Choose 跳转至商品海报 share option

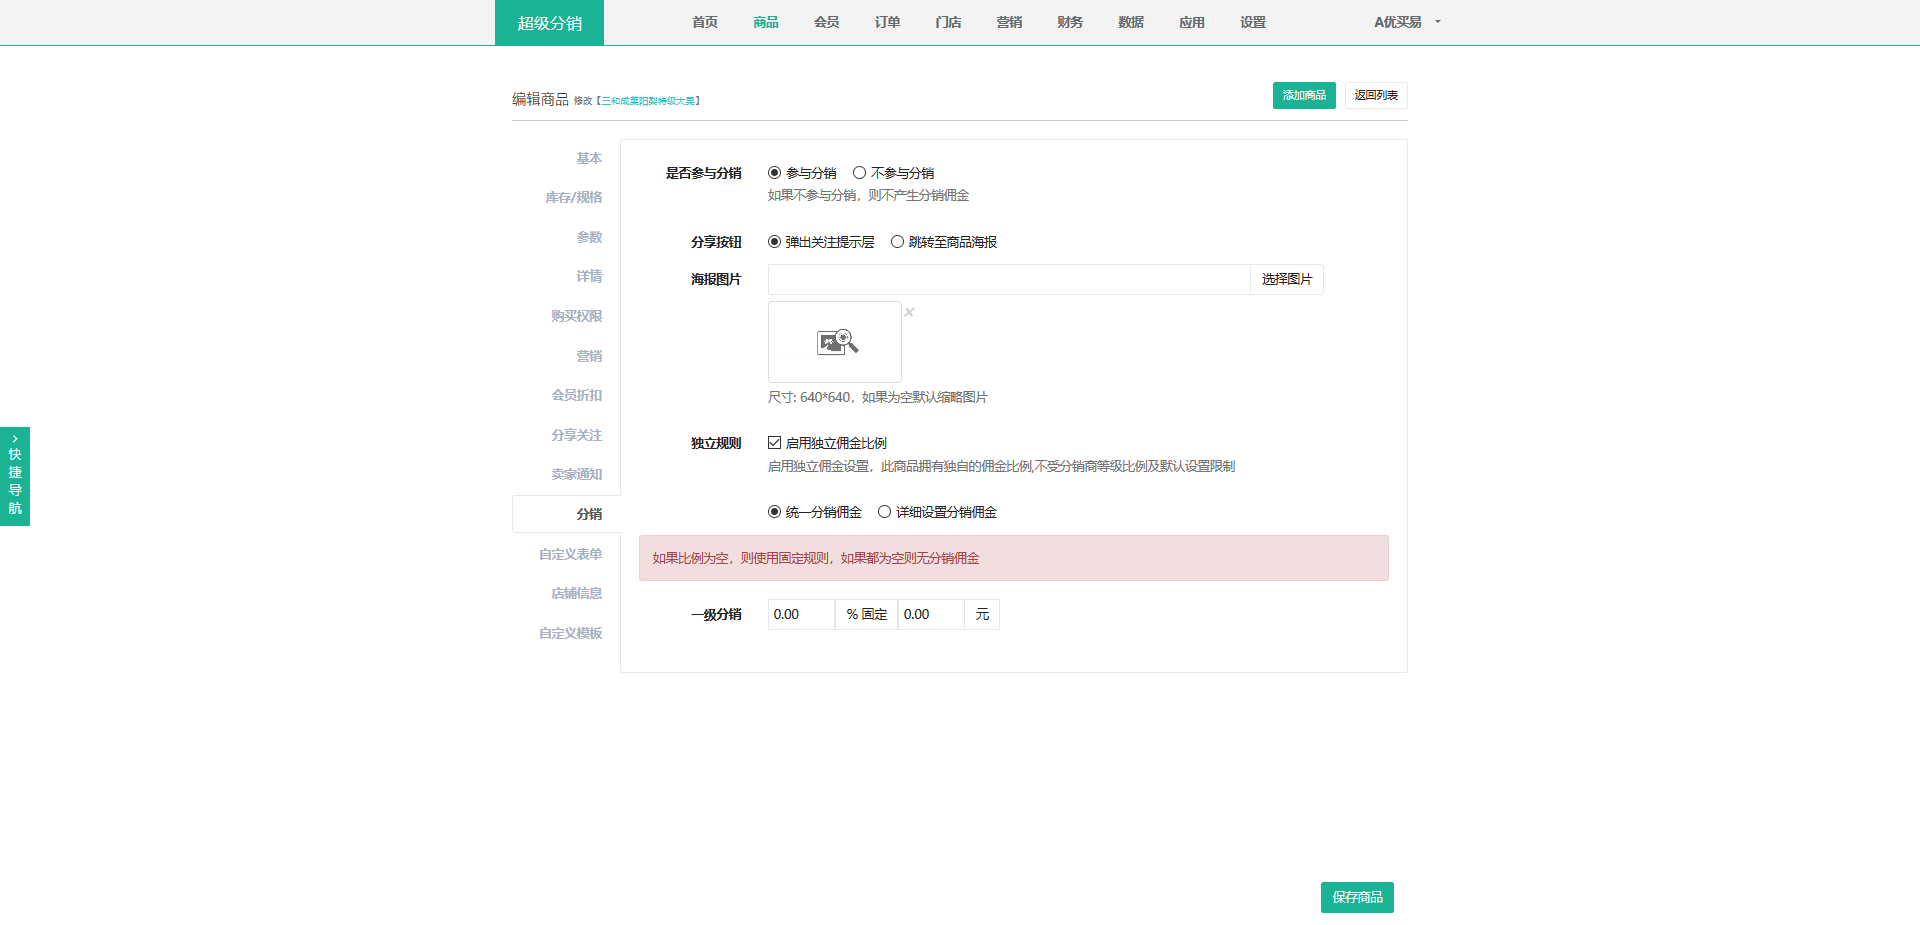pyautogui.click(x=897, y=242)
